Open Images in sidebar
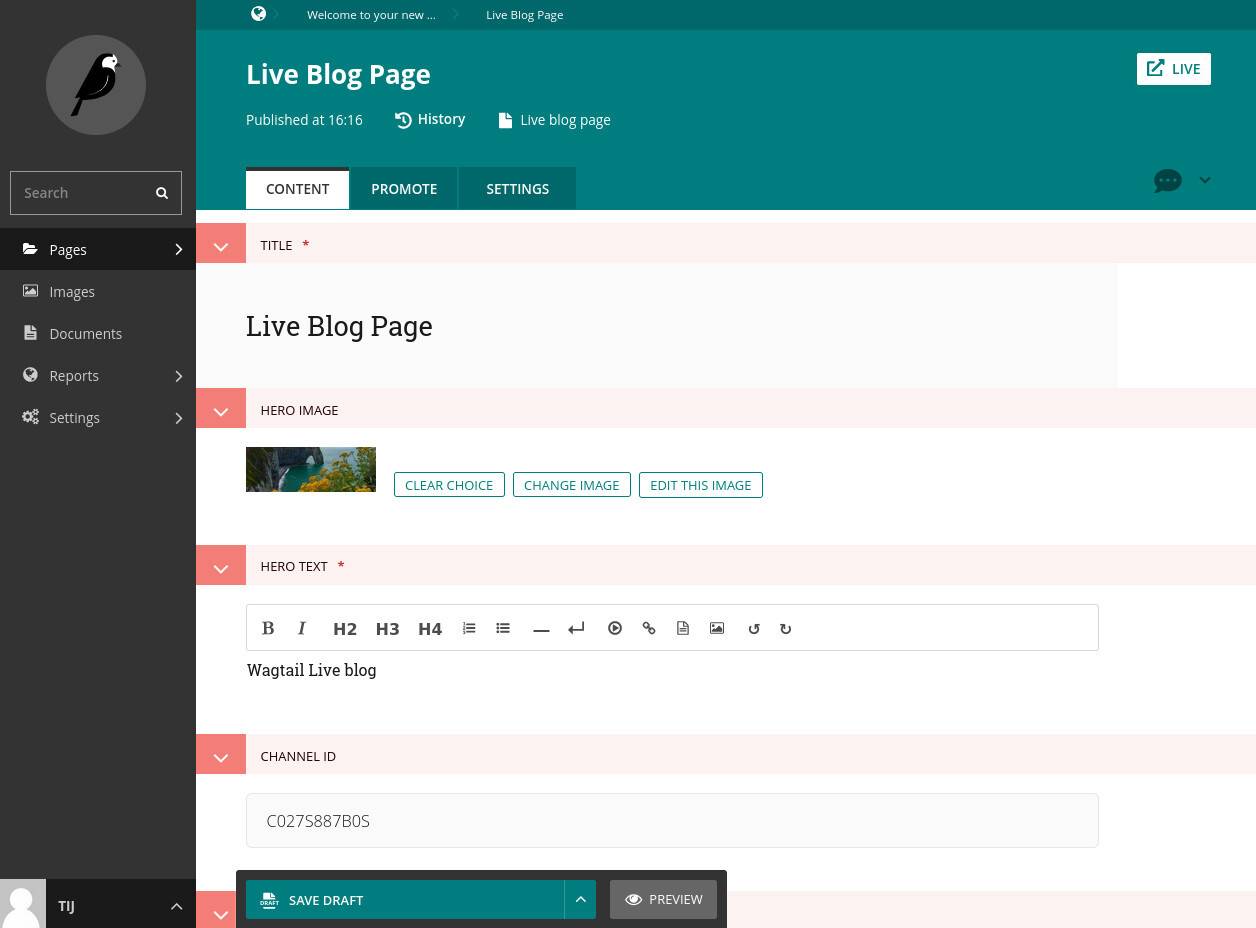The width and height of the screenshot is (1256, 928). [x=98, y=291]
